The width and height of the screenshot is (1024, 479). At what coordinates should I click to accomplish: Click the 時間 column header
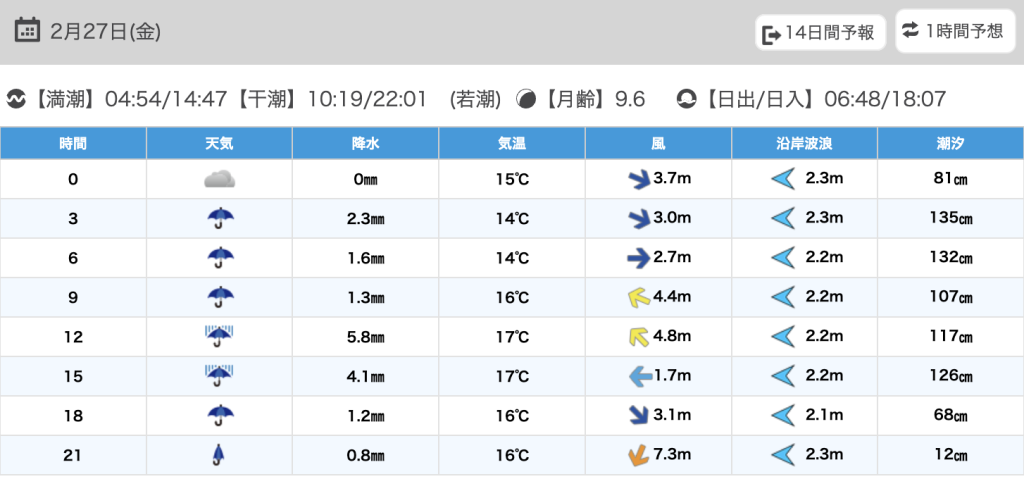click(73, 143)
